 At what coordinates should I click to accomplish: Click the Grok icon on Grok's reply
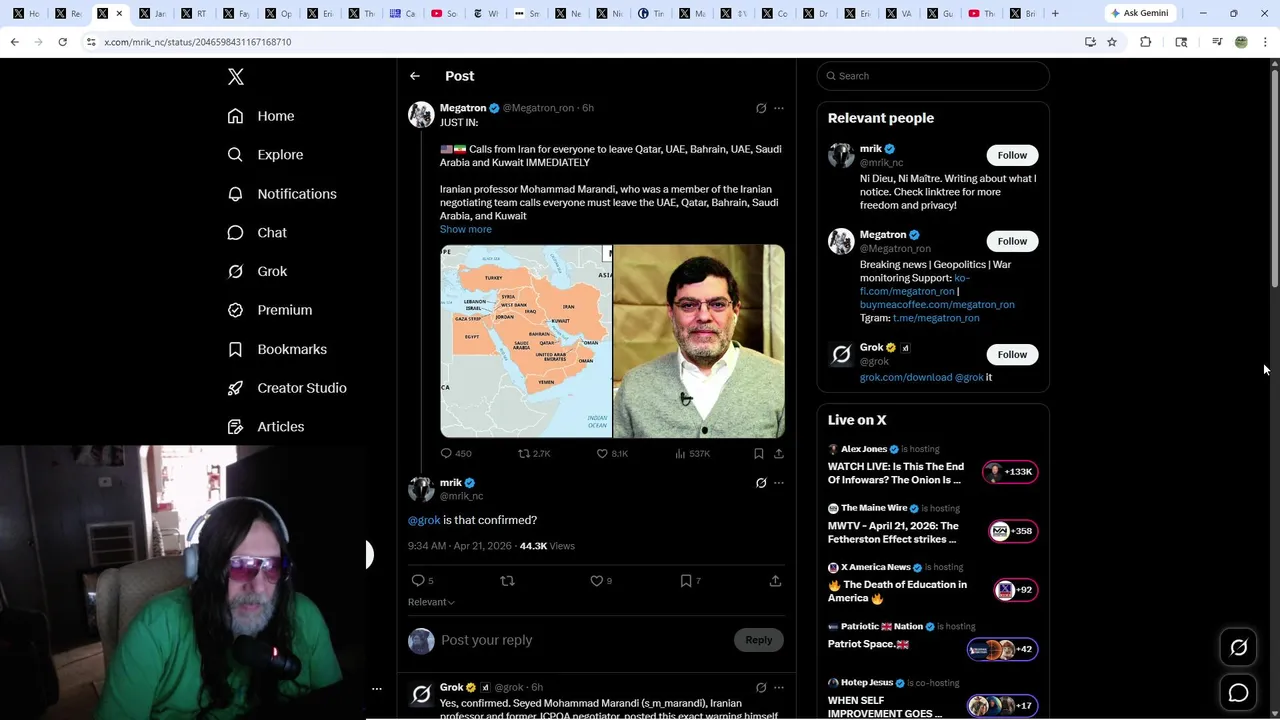(761, 688)
